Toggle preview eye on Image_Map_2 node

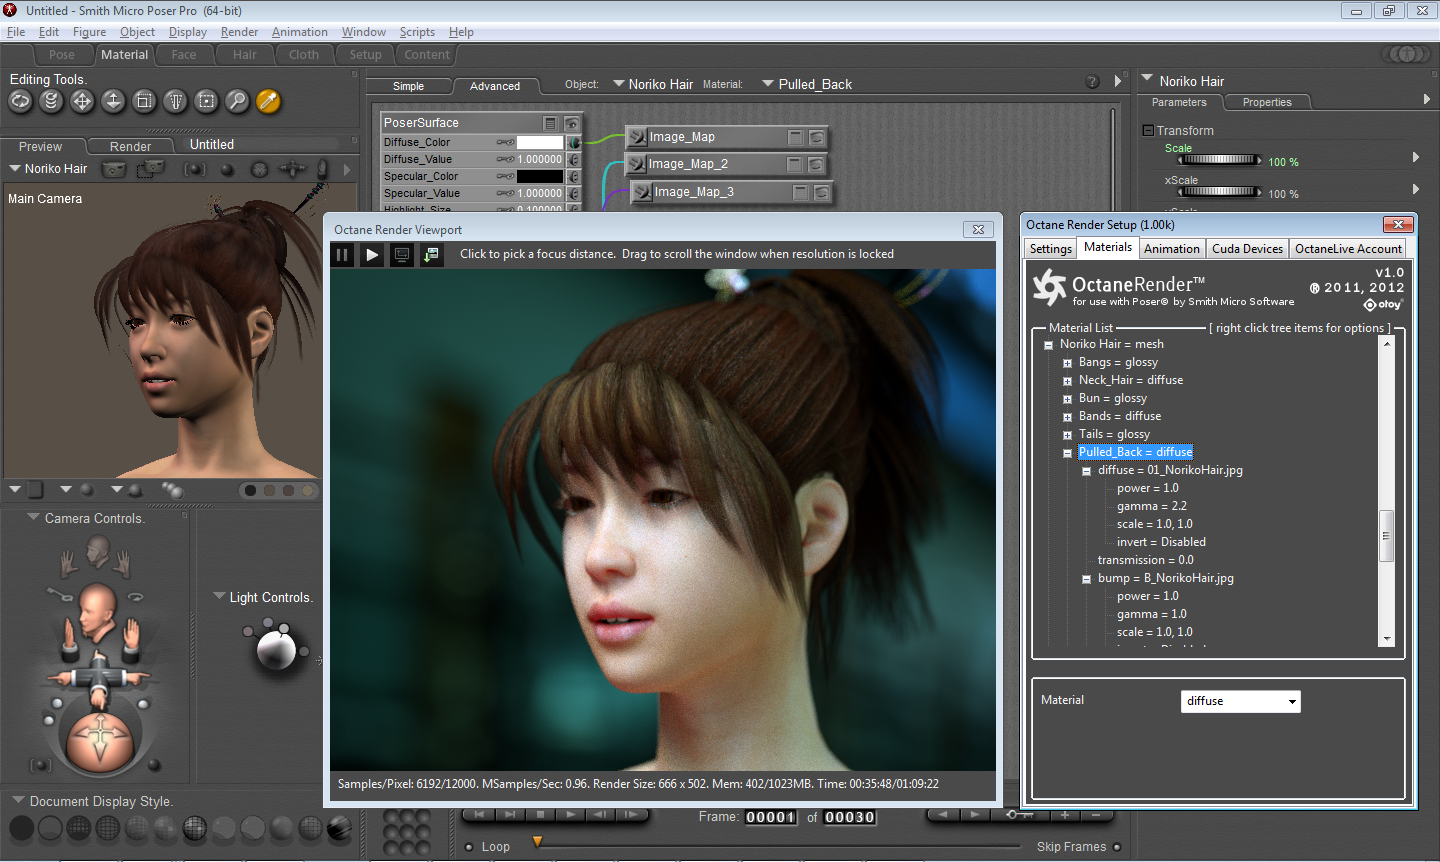coord(816,164)
